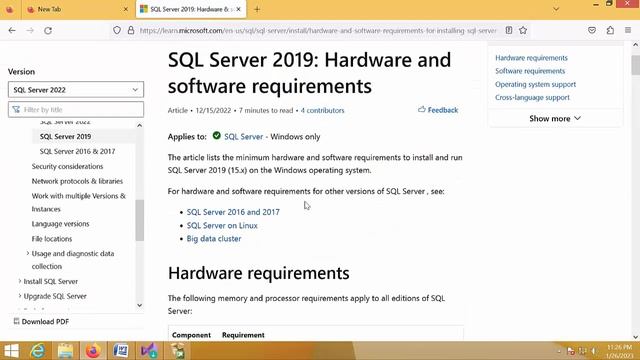Open the Windows Start menu
Image resolution: width=640 pixels, height=360 pixels.
(x=11, y=351)
